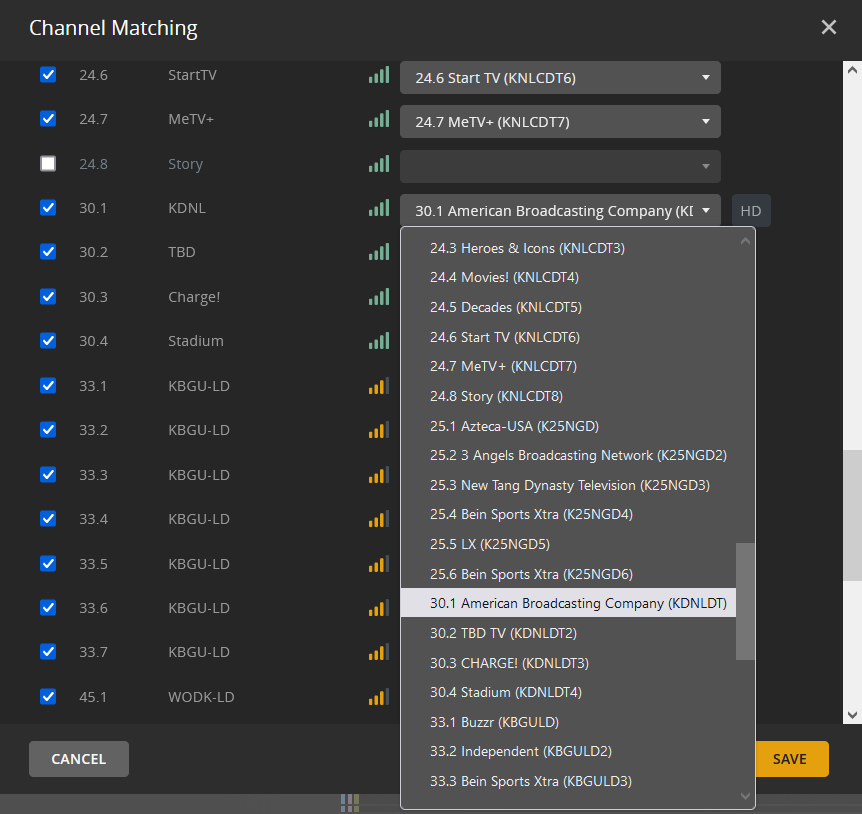View signal strength icon for channel 33.7
Screen dimensions: 862x814
click(x=379, y=651)
